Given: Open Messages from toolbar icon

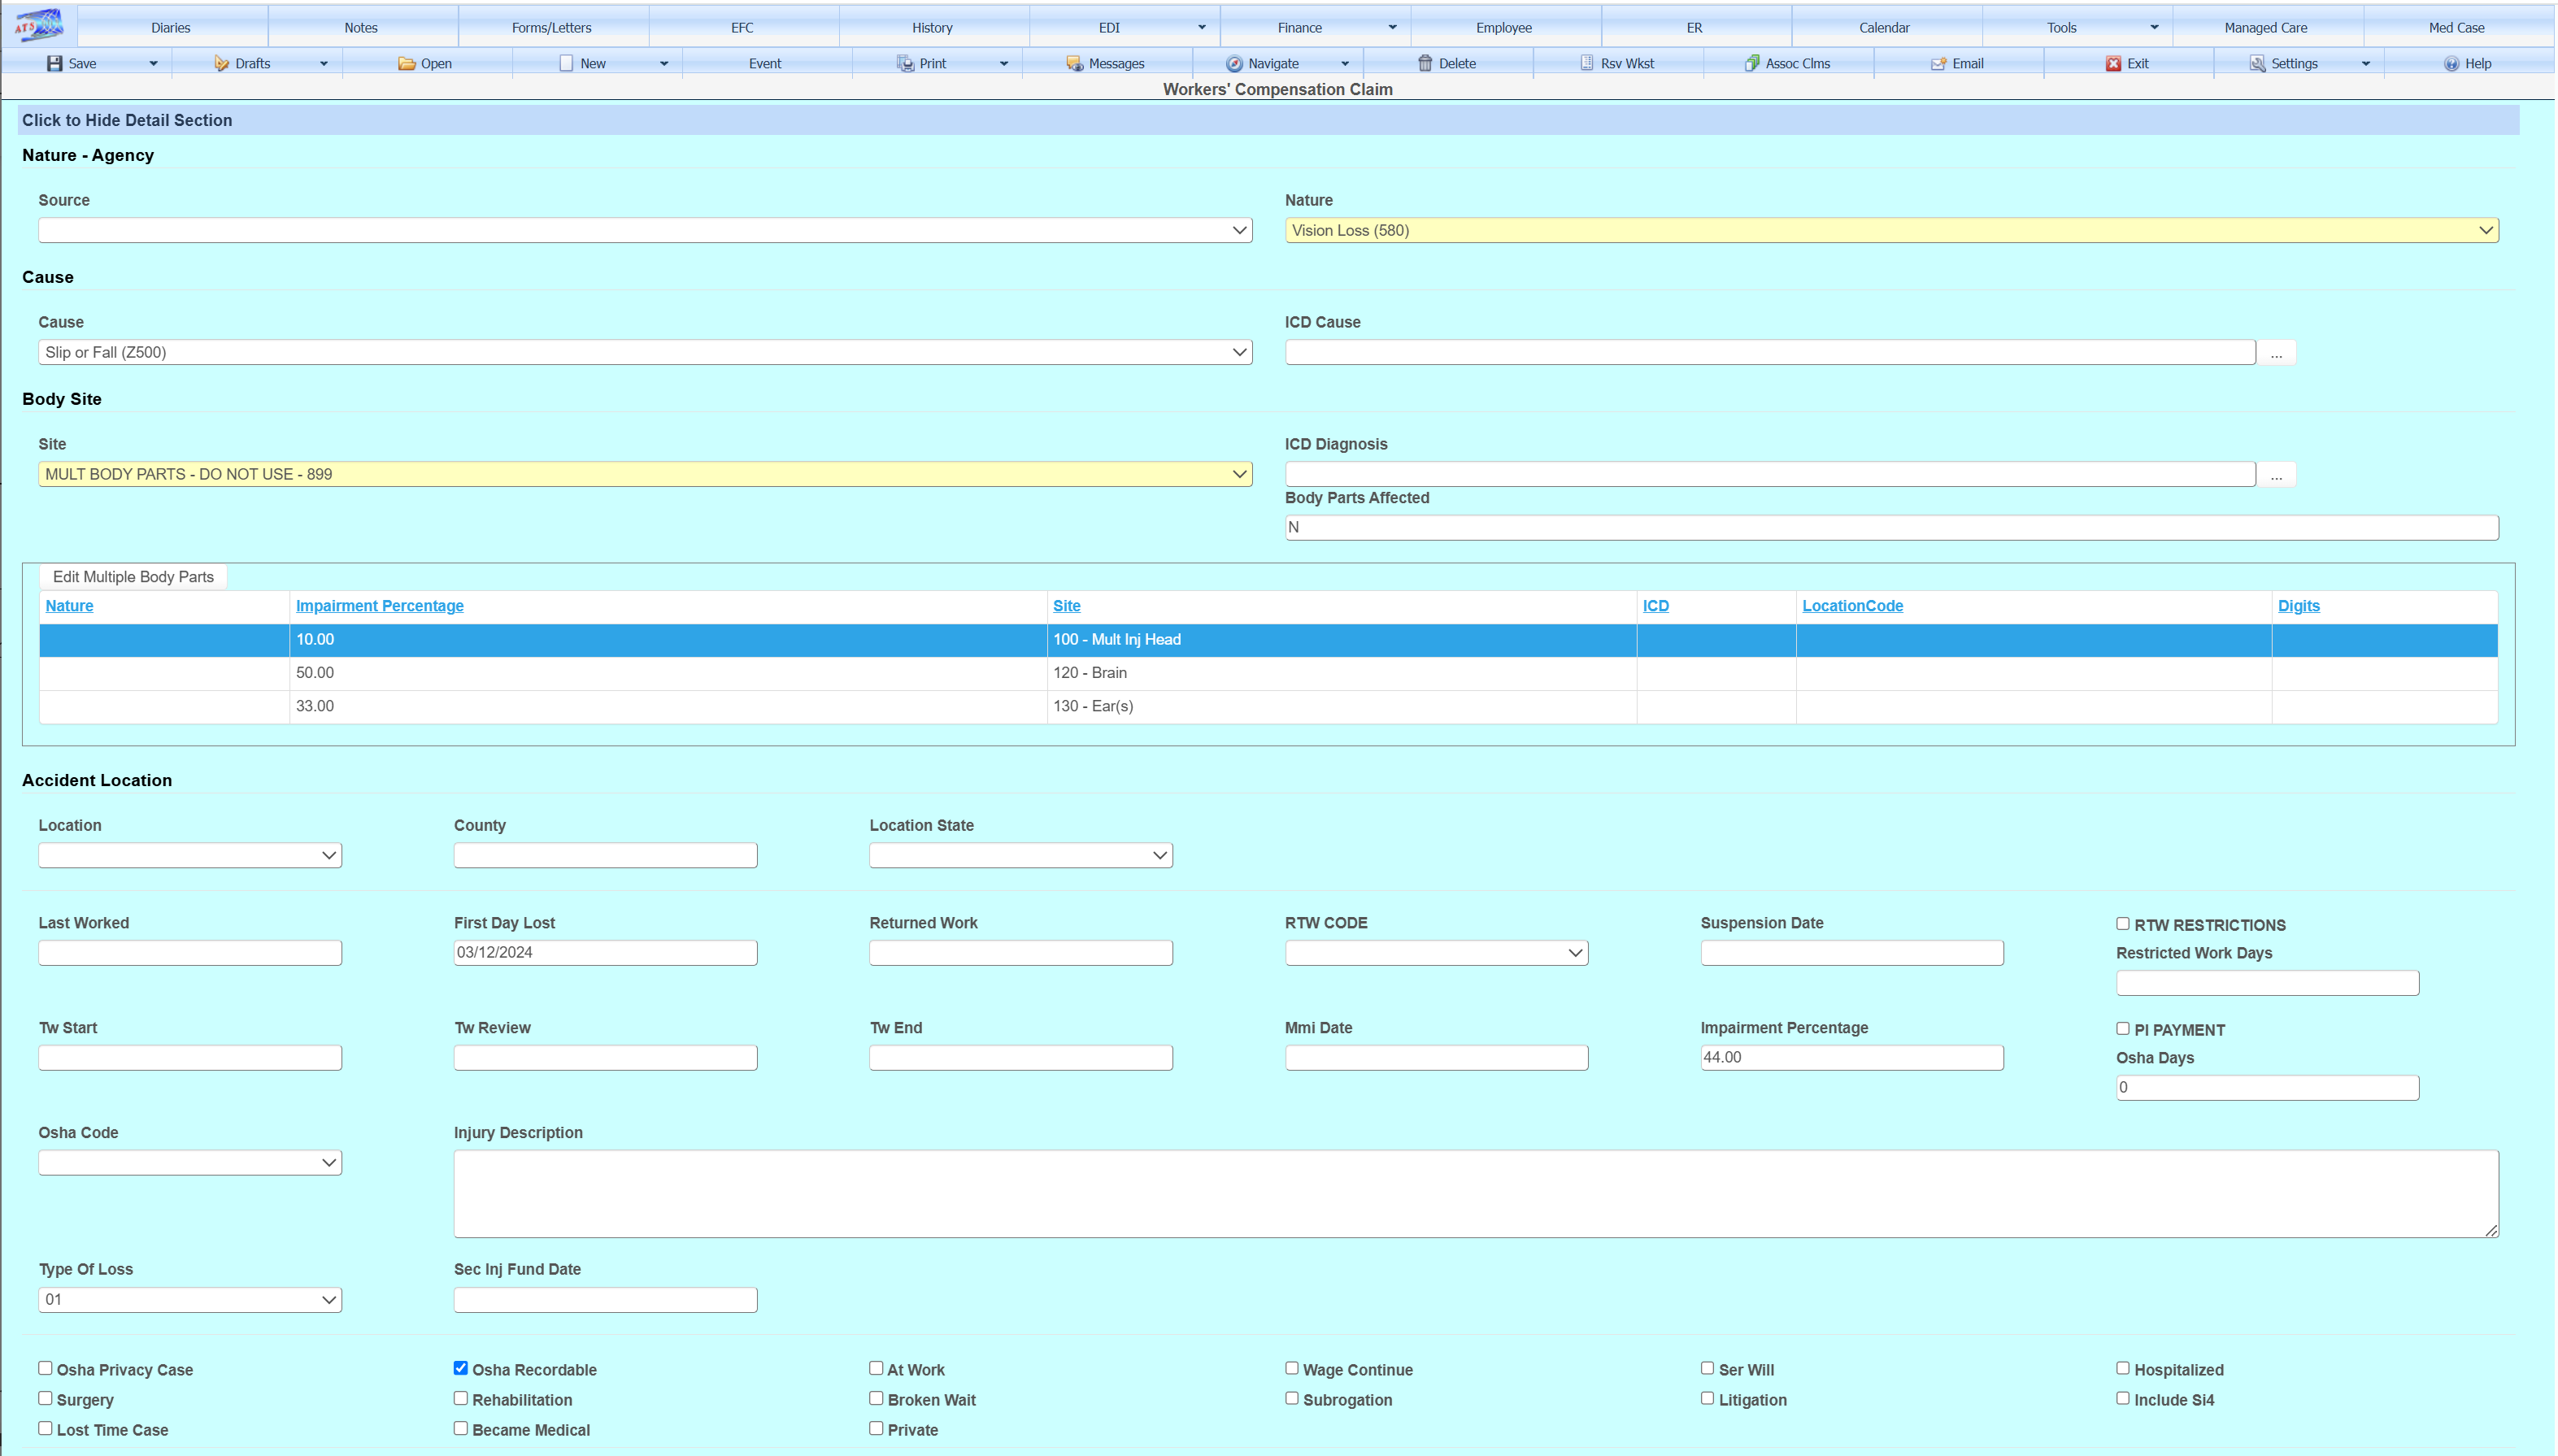Looking at the screenshot, I should pyautogui.click(x=1075, y=63).
